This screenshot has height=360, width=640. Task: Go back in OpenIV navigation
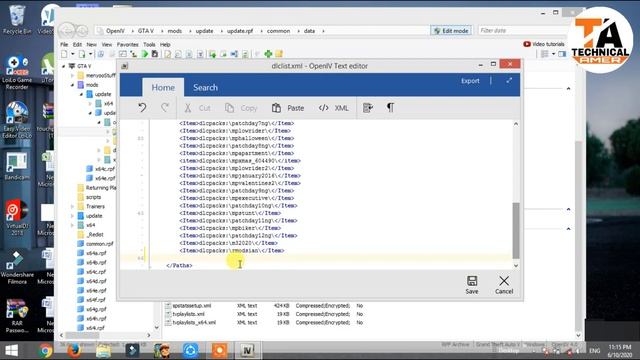pyautogui.click(x=67, y=31)
